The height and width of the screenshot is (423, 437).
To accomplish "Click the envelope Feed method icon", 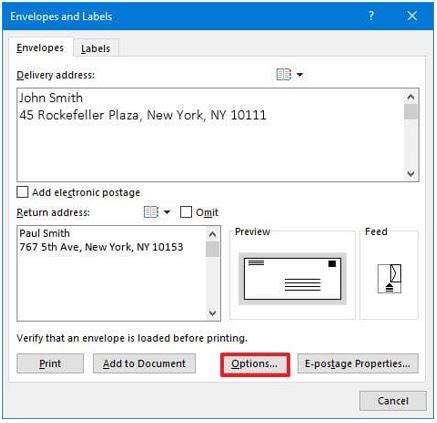I will (389, 279).
